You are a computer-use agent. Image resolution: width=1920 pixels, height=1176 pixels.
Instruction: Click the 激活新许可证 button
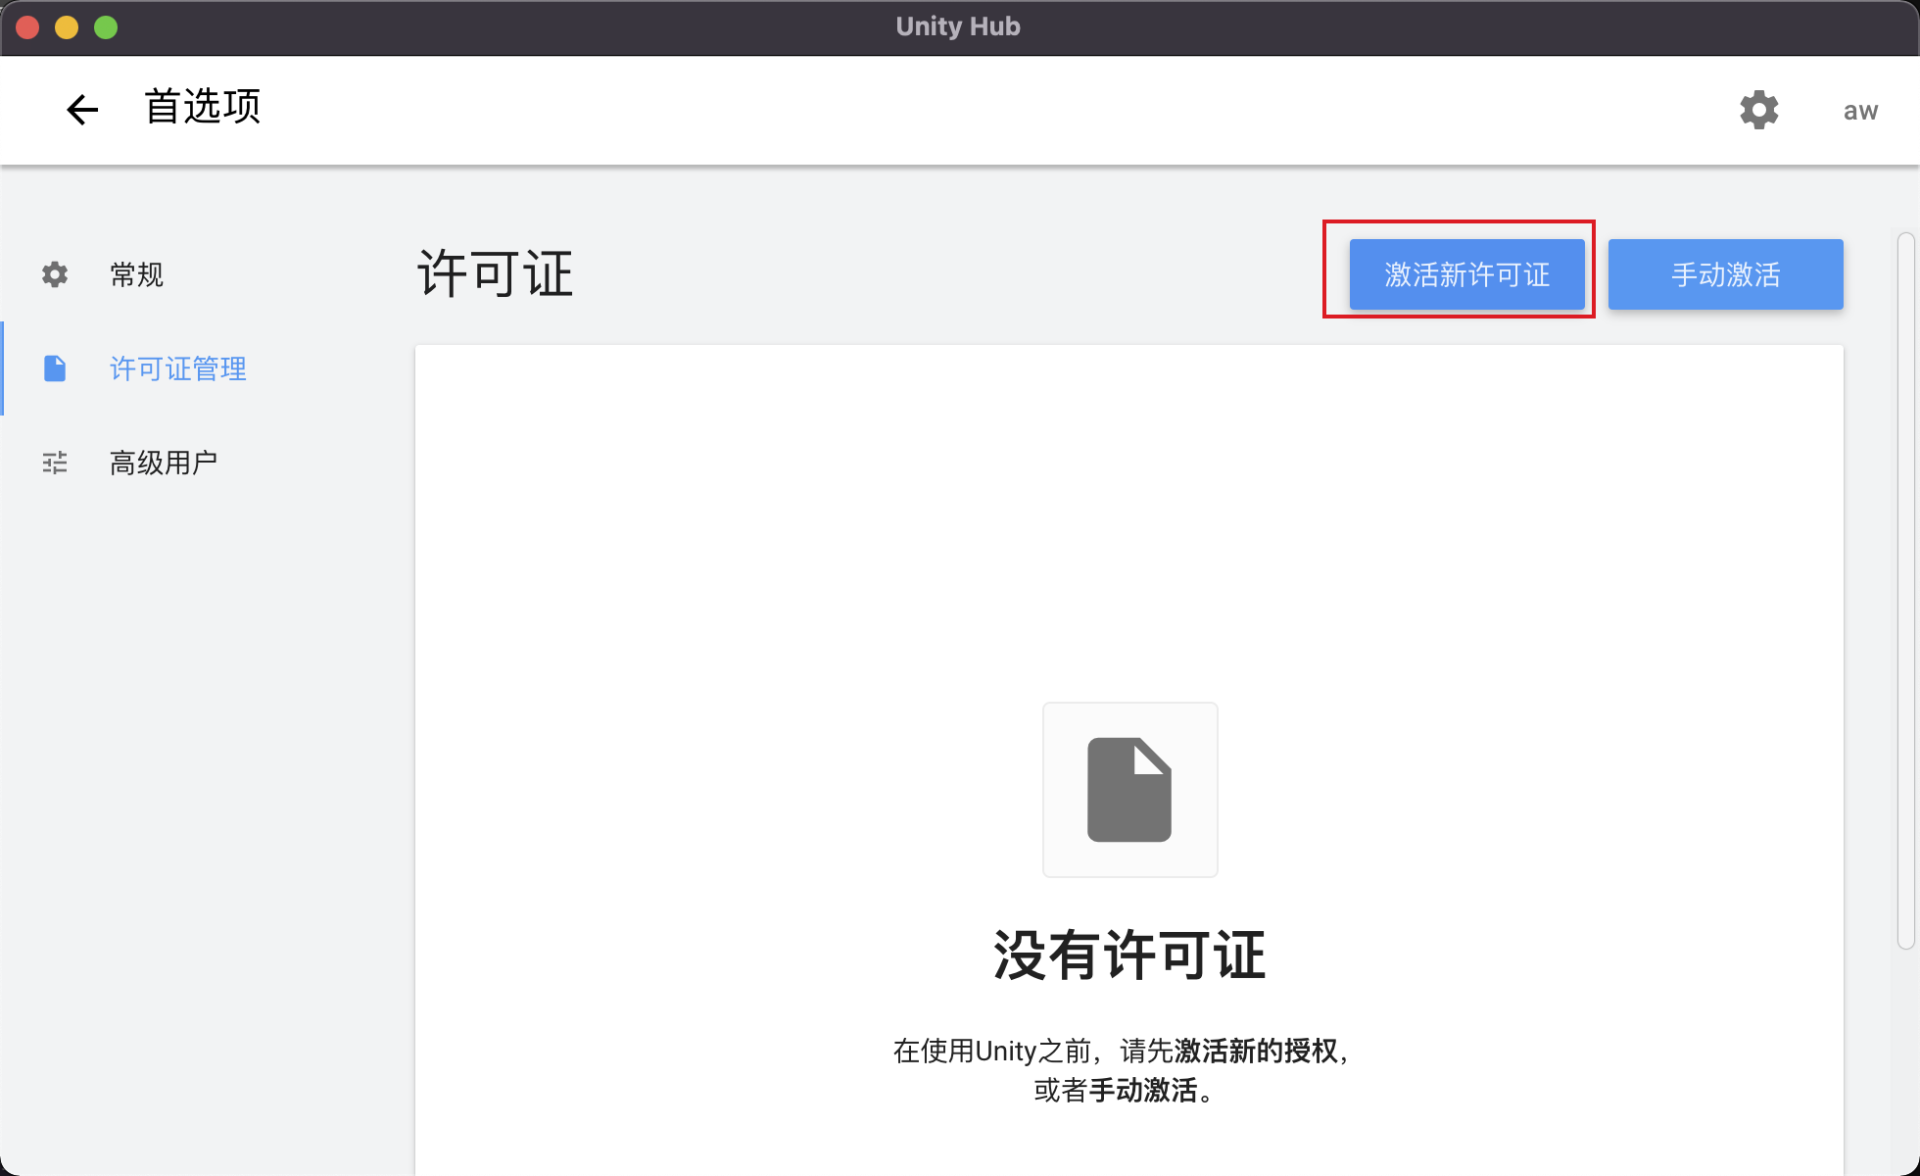point(1466,274)
